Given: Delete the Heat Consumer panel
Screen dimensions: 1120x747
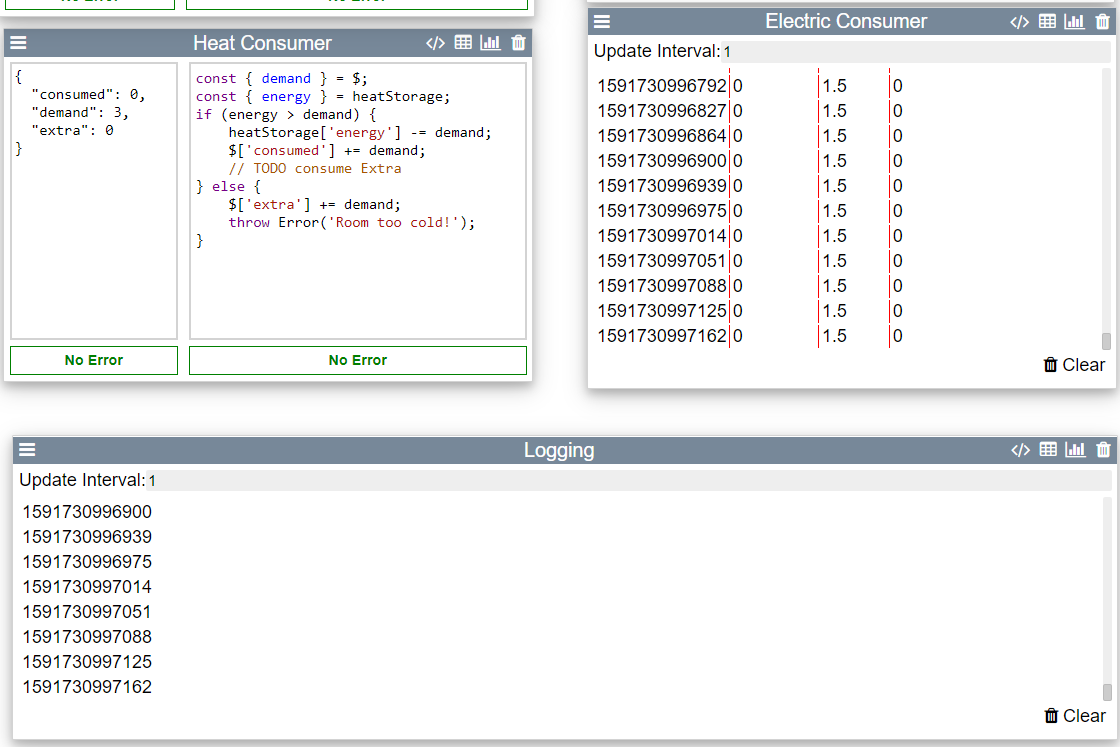Looking at the screenshot, I should click(518, 43).
